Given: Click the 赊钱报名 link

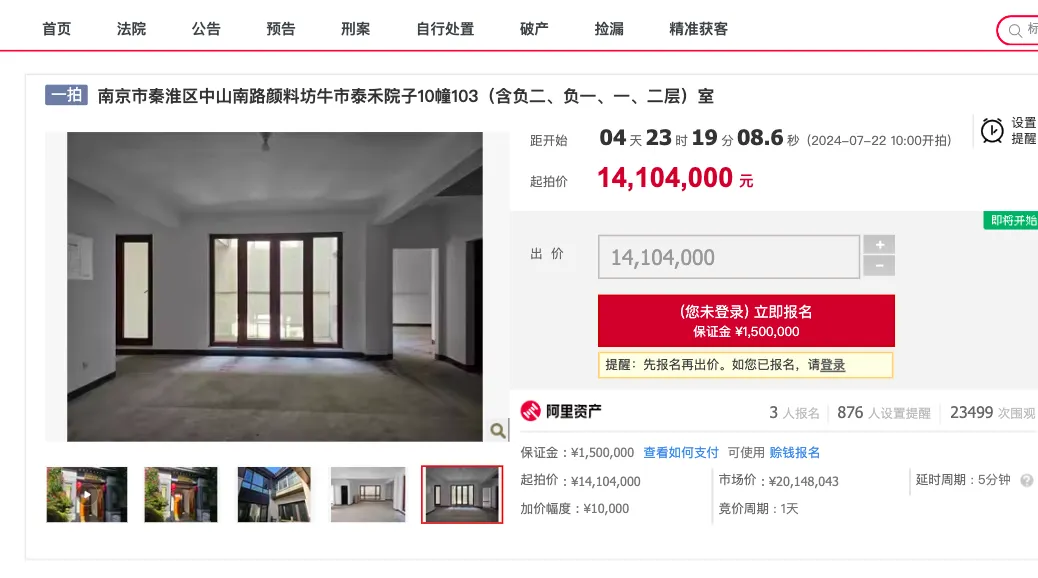Looking at the screenshot, I should [794, 453].
